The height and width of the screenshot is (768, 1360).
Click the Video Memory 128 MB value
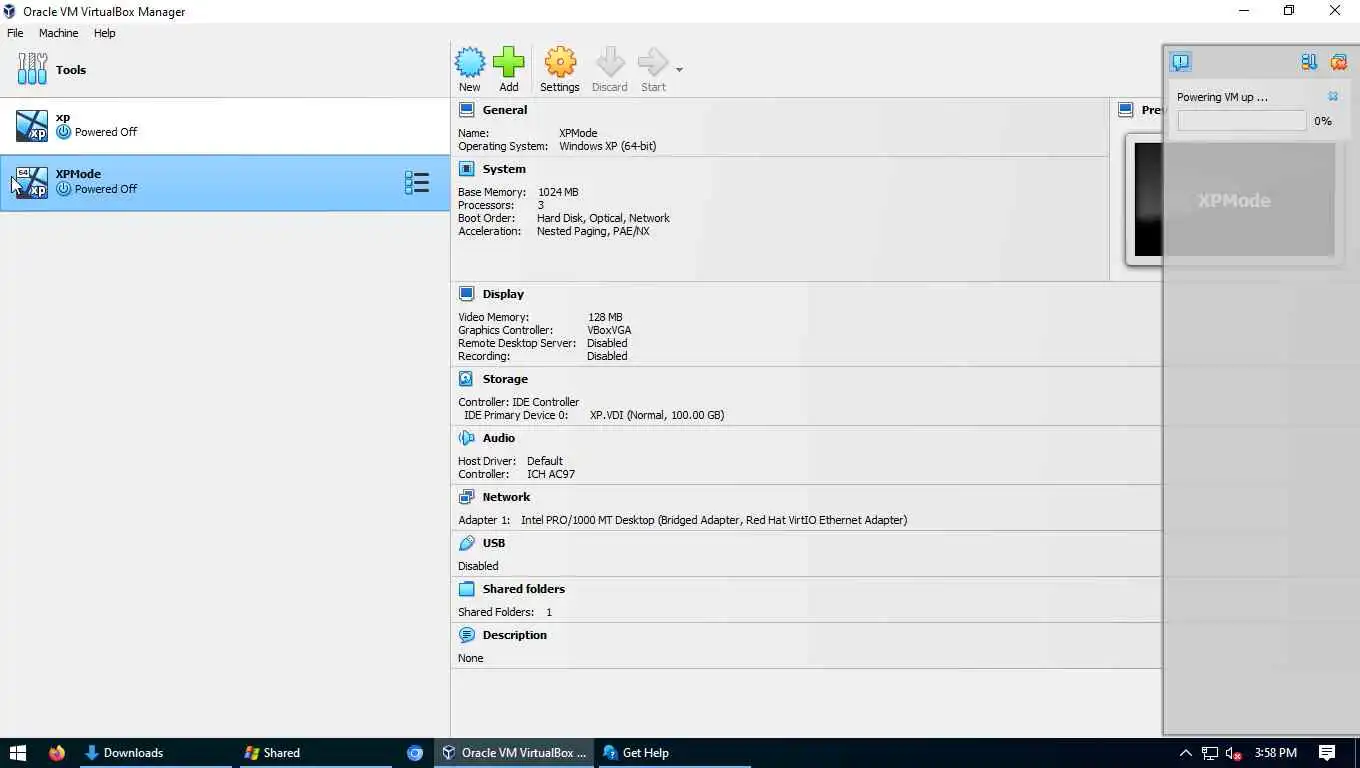tap(605, 317)
